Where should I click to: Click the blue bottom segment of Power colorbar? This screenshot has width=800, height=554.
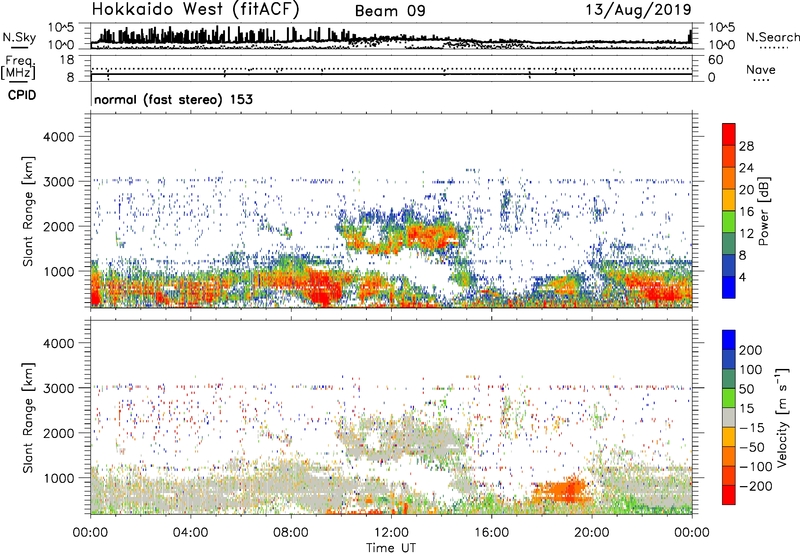pos(729,288)
